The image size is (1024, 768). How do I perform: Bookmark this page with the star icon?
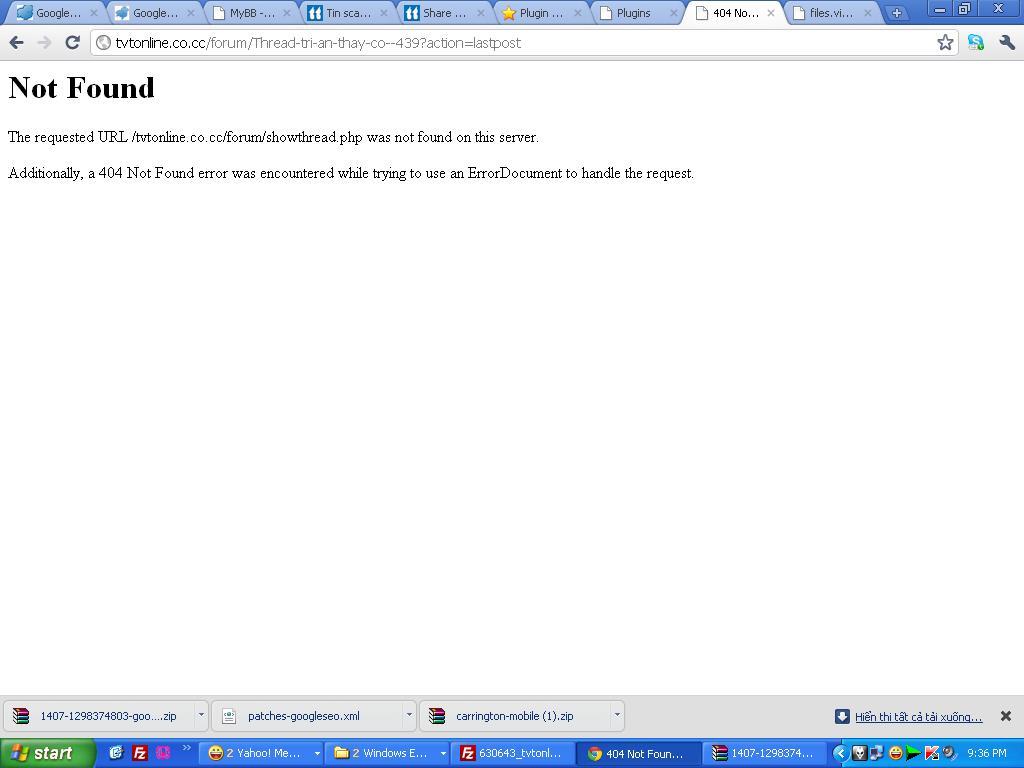tap(944, 42)
